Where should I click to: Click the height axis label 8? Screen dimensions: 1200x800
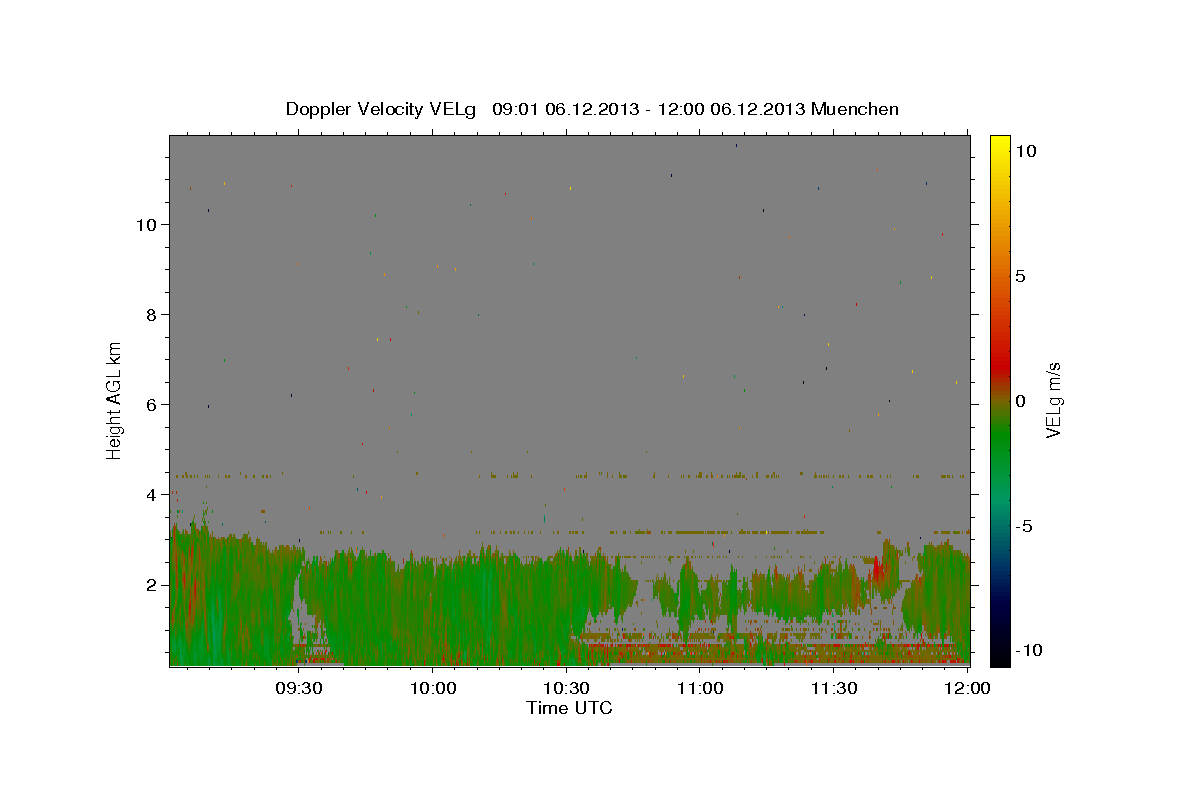point(153,314)
